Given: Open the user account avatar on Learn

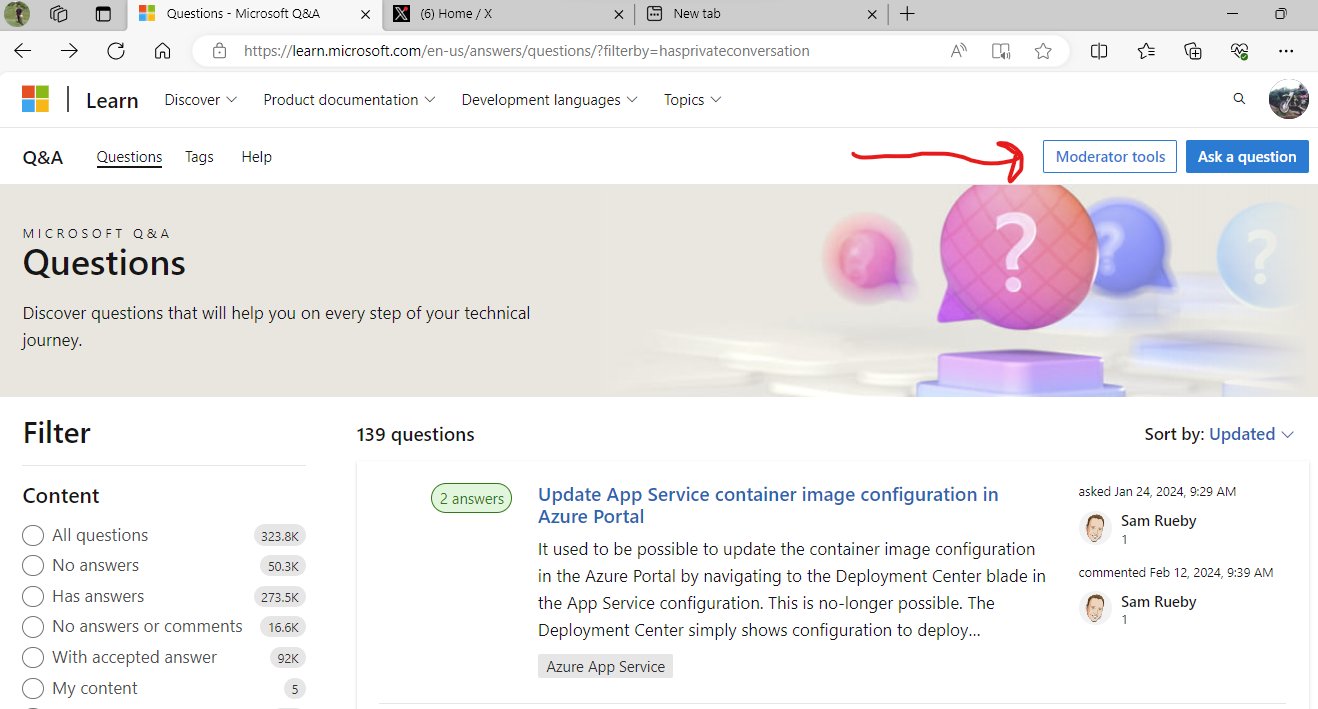Looking at the screenshot, I should point(1288,99).
